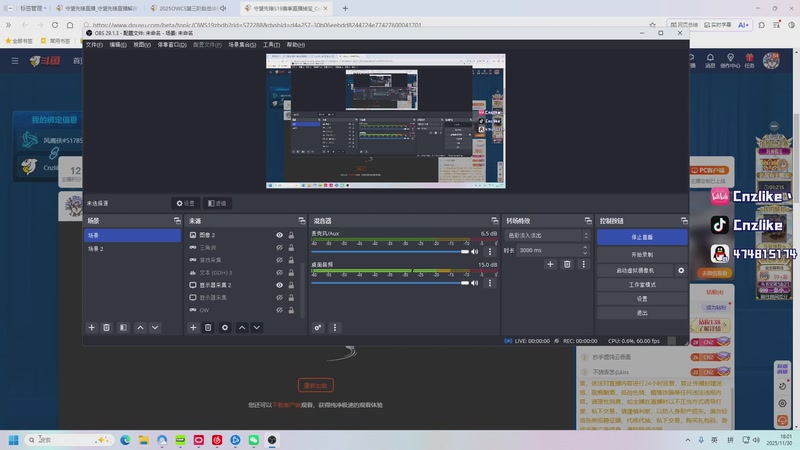800x450 pixels.
Task: Add a new scene with plus icon
Action: tap(91, 328)
